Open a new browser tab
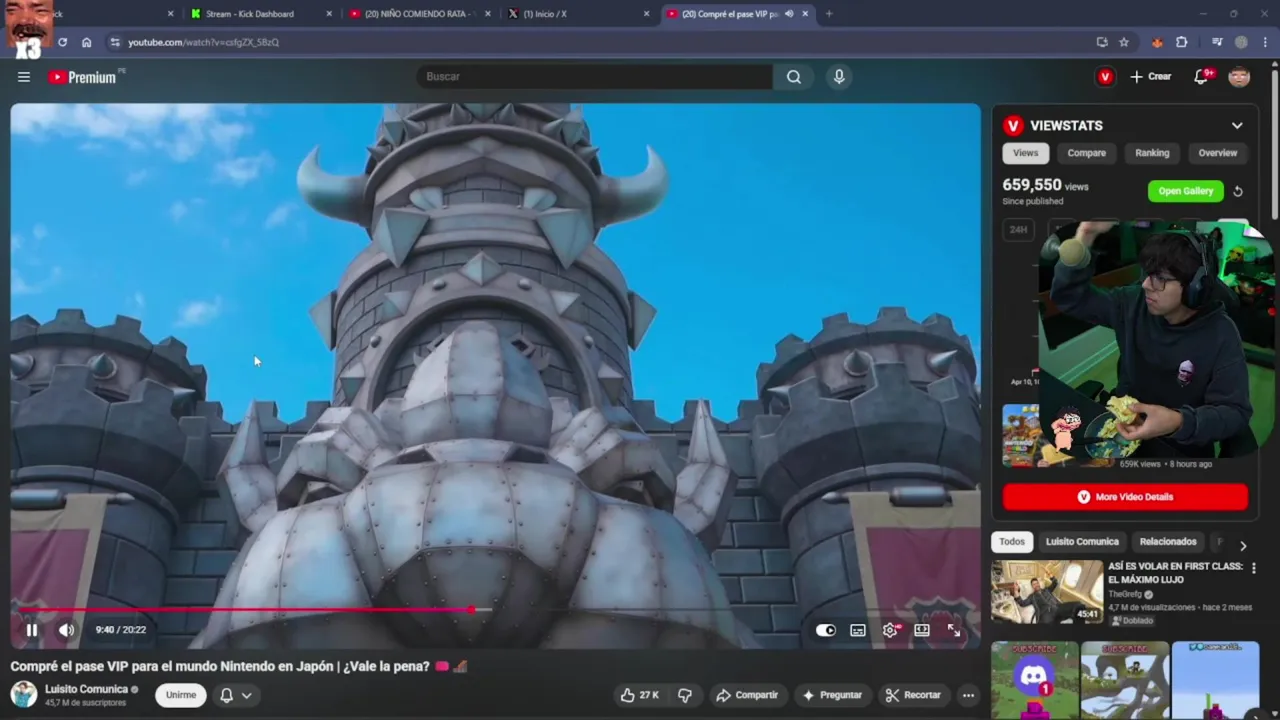Screen dimensions: 1280x720 pos(829,14)
